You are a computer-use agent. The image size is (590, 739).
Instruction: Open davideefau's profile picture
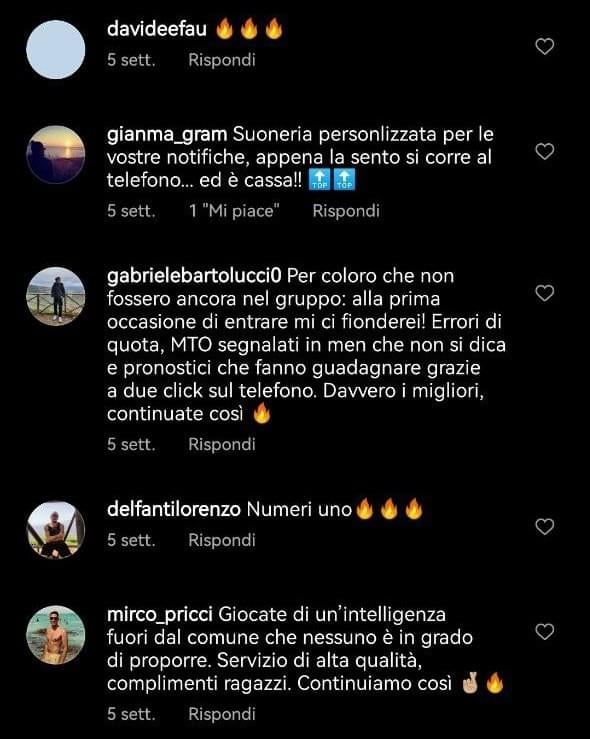pos(56,49)
